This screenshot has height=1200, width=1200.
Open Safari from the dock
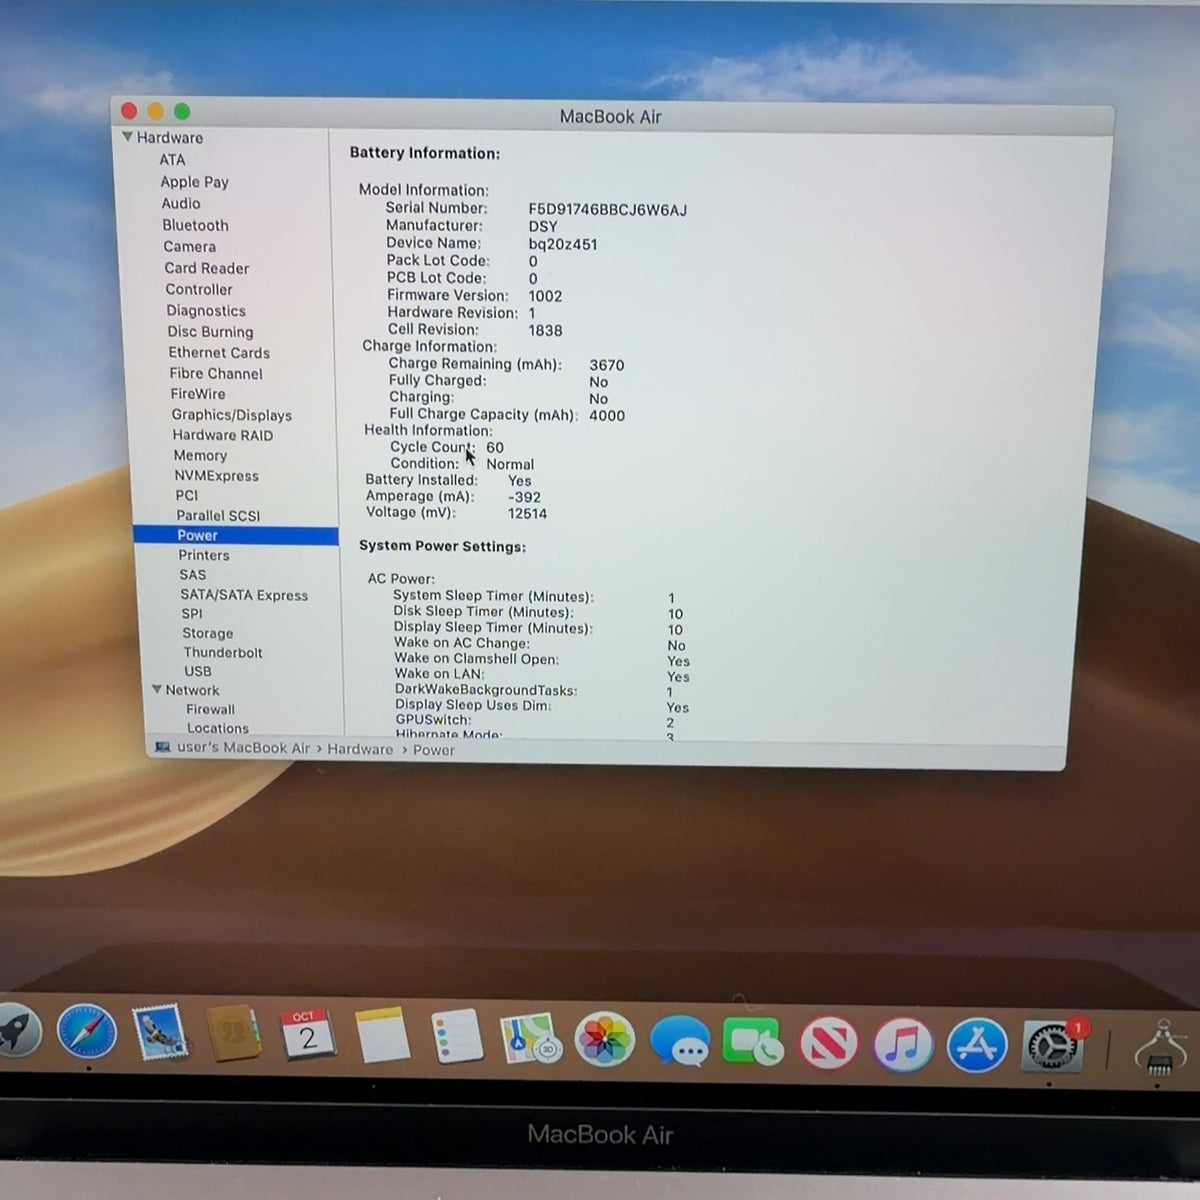pyautogui.click(x=86, y=1032)
